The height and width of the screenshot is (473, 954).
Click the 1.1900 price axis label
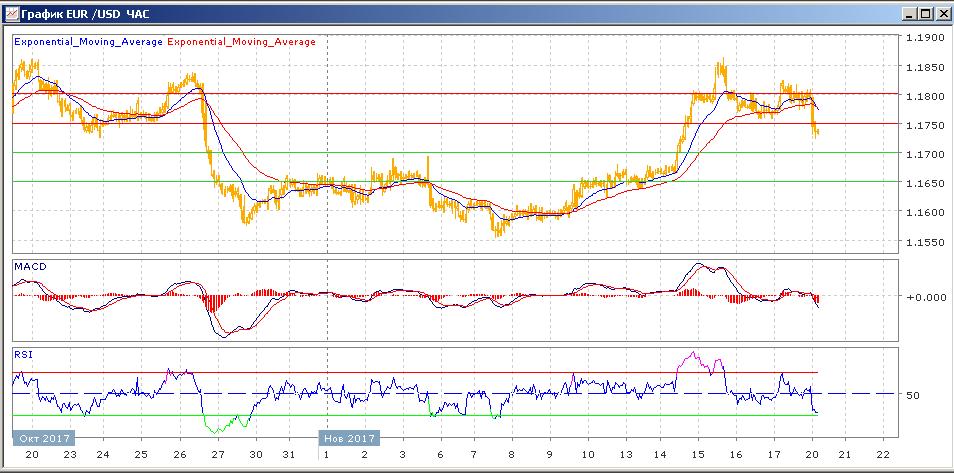[922, 38]
